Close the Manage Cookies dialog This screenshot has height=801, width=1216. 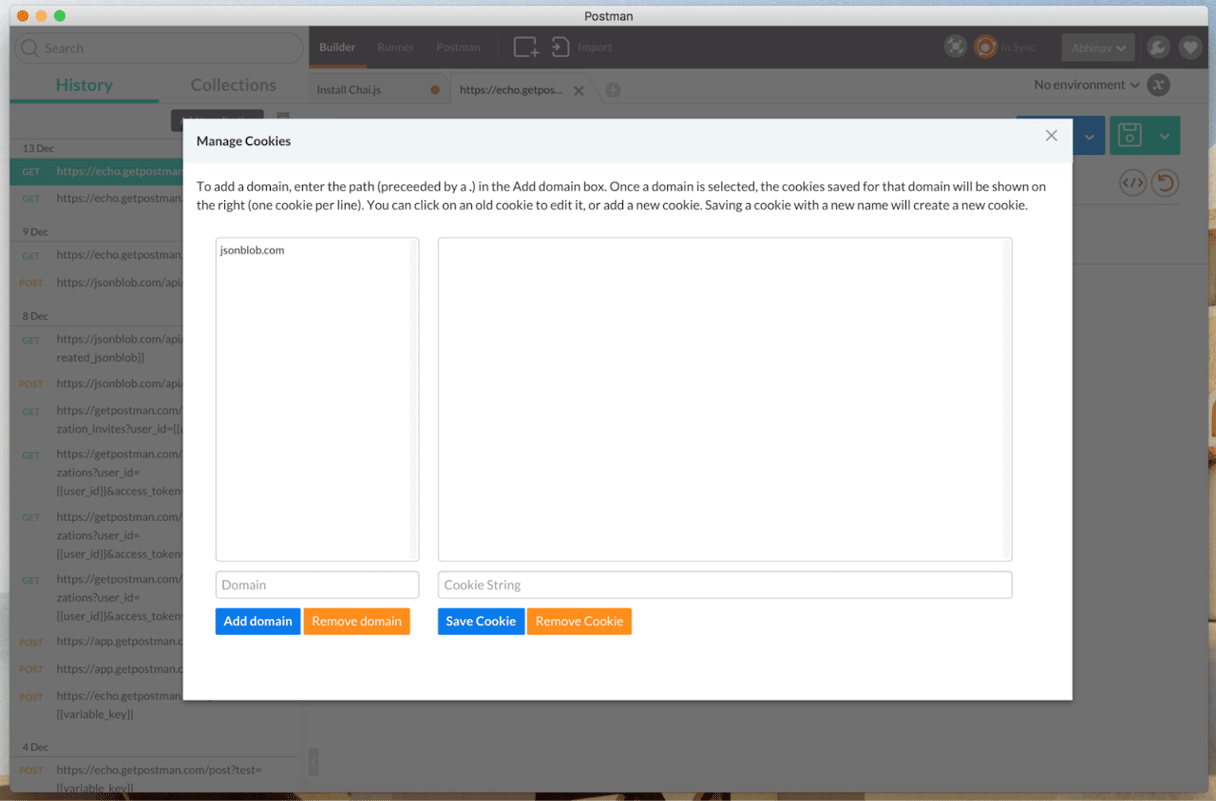click(1051, 136)
